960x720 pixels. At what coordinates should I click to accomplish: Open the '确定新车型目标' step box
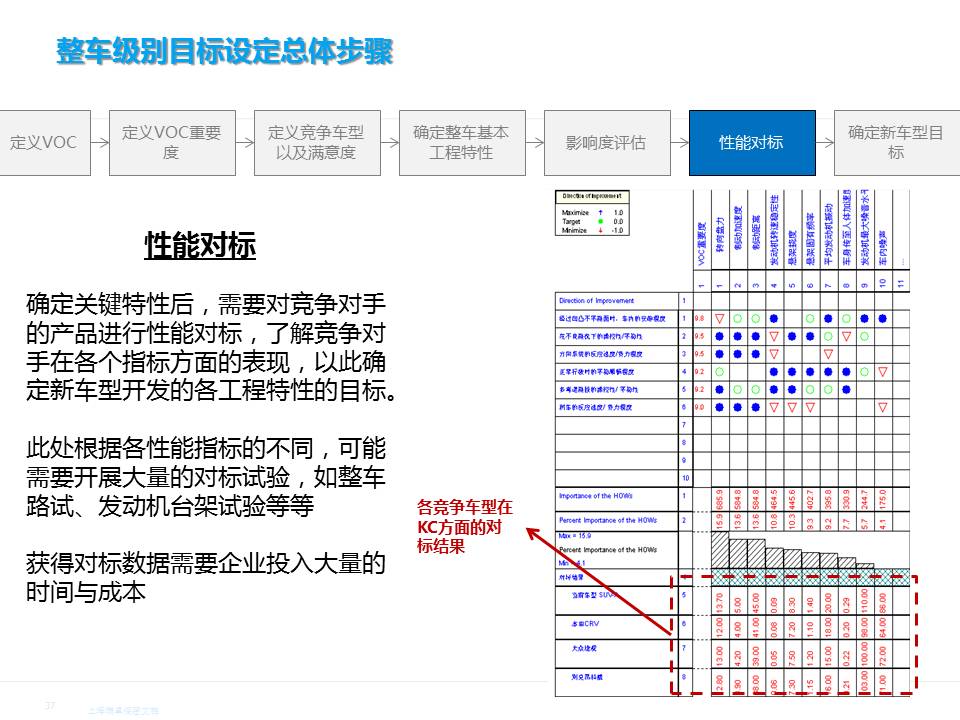pos(897,143)
